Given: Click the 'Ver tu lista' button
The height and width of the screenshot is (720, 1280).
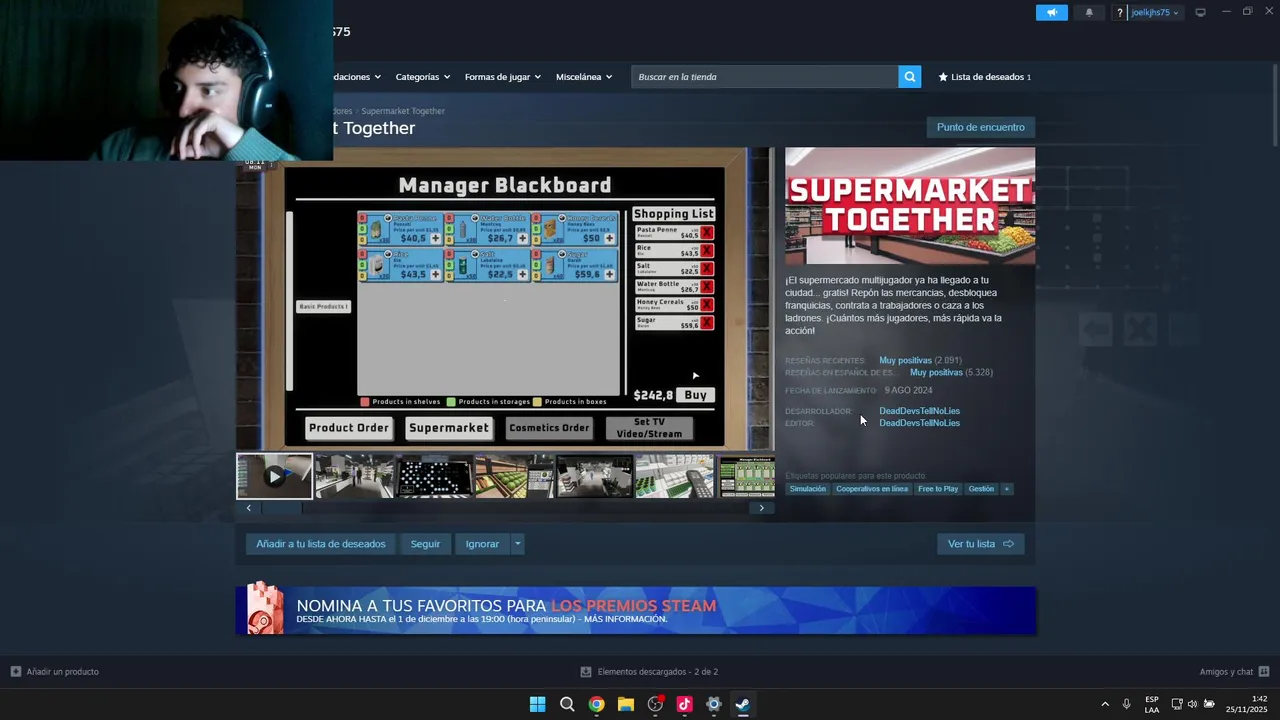Looking at the screenshot, I should 980,544.
